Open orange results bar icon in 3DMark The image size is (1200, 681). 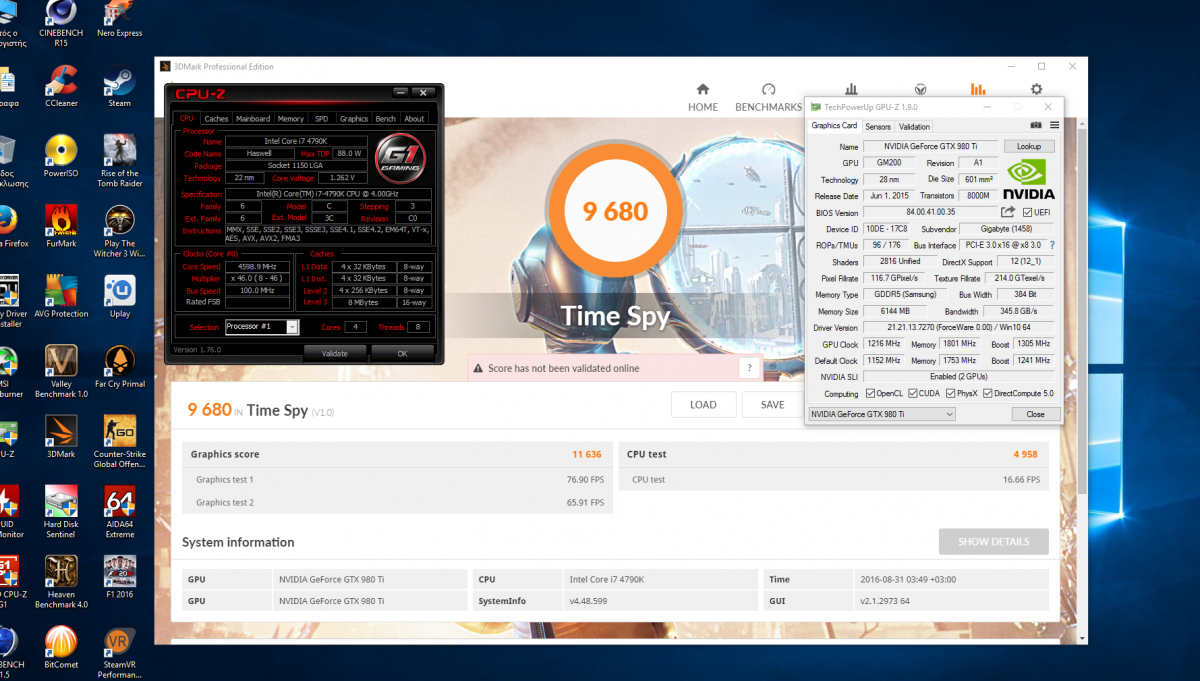click(x=978, y=89)
